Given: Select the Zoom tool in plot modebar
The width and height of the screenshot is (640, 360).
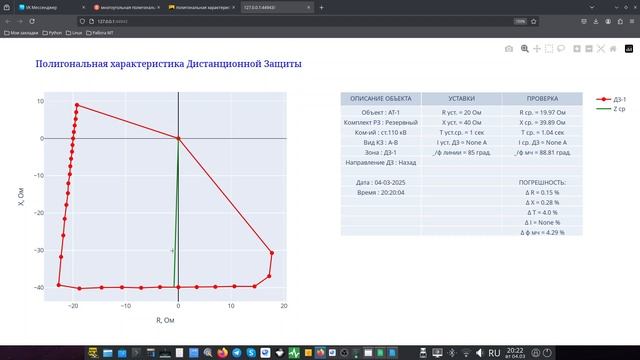Looking at the screenshot, I should (524, 49).
